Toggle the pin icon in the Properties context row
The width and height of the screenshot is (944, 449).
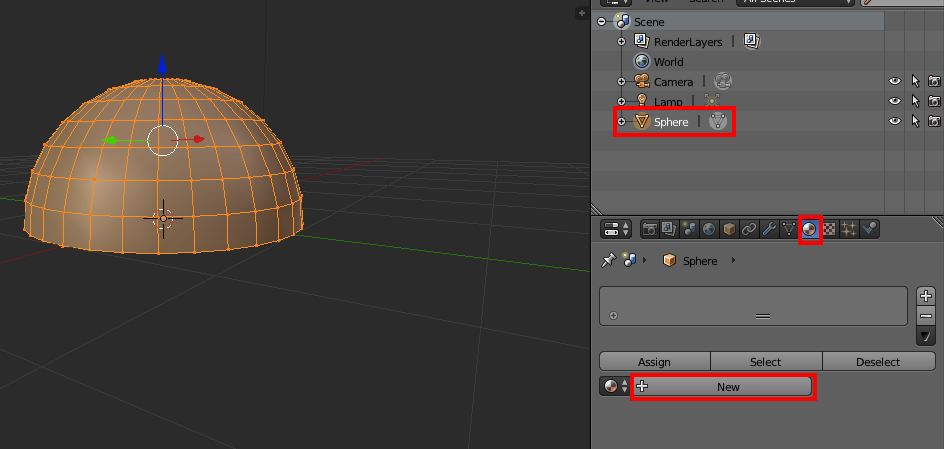pyautogui.click(x=609, y=261)
